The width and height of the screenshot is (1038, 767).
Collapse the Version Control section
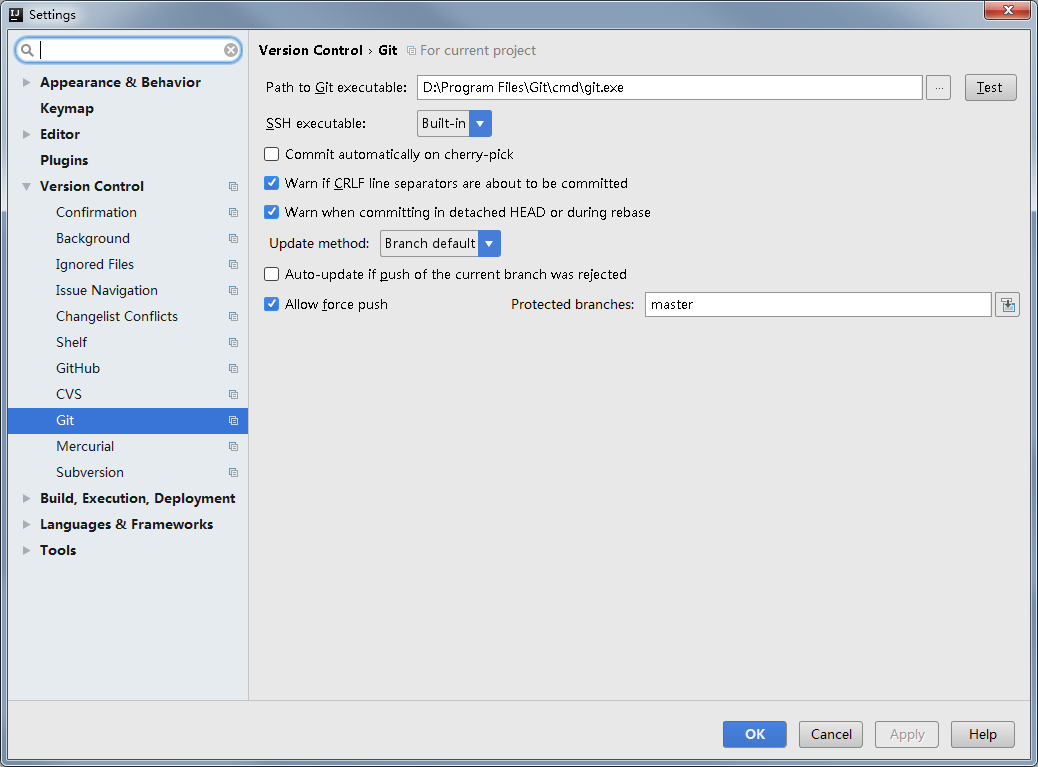pos(26,187)
